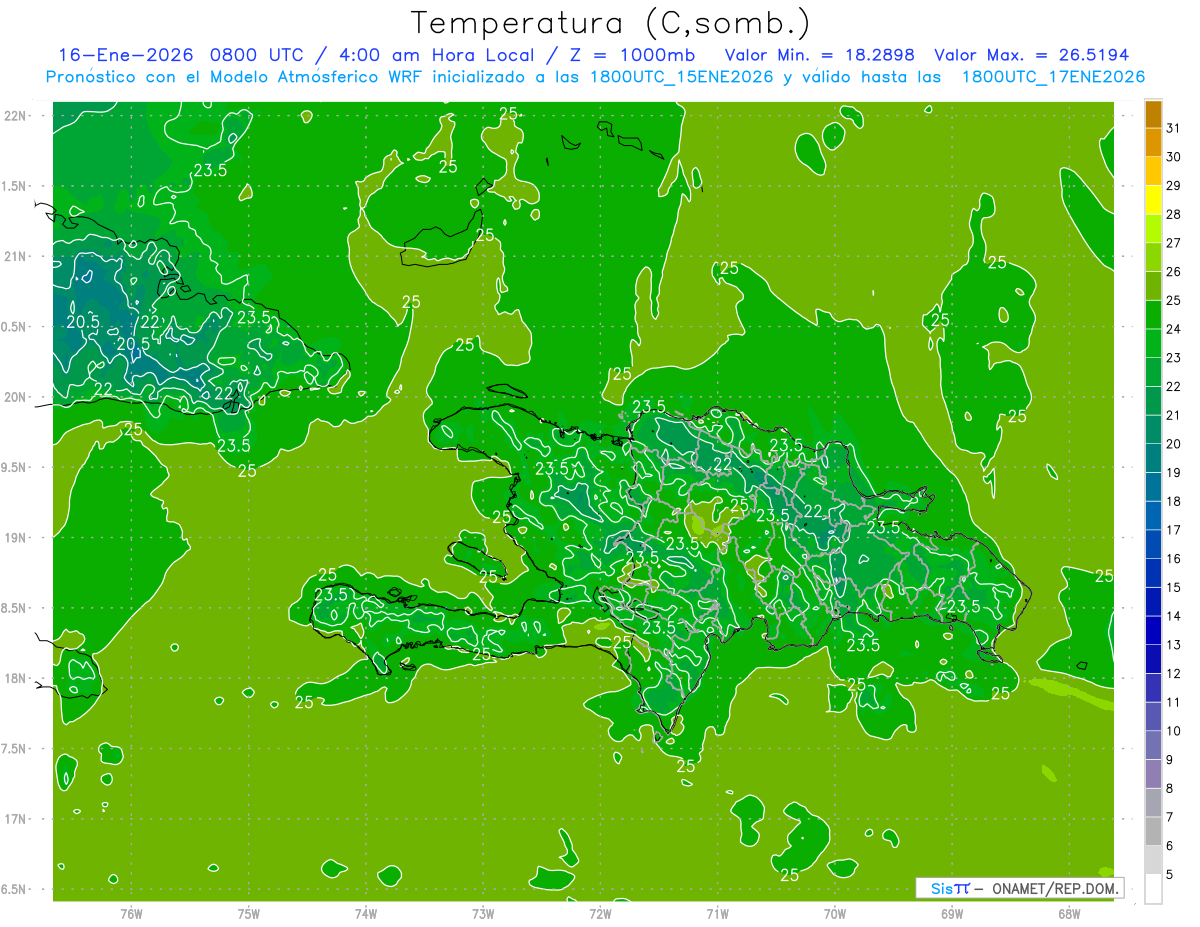The width and height of the screenshot is (1200, 927).
Task: Click the Sisπ logo in the credit box
Action: [949, 888]
